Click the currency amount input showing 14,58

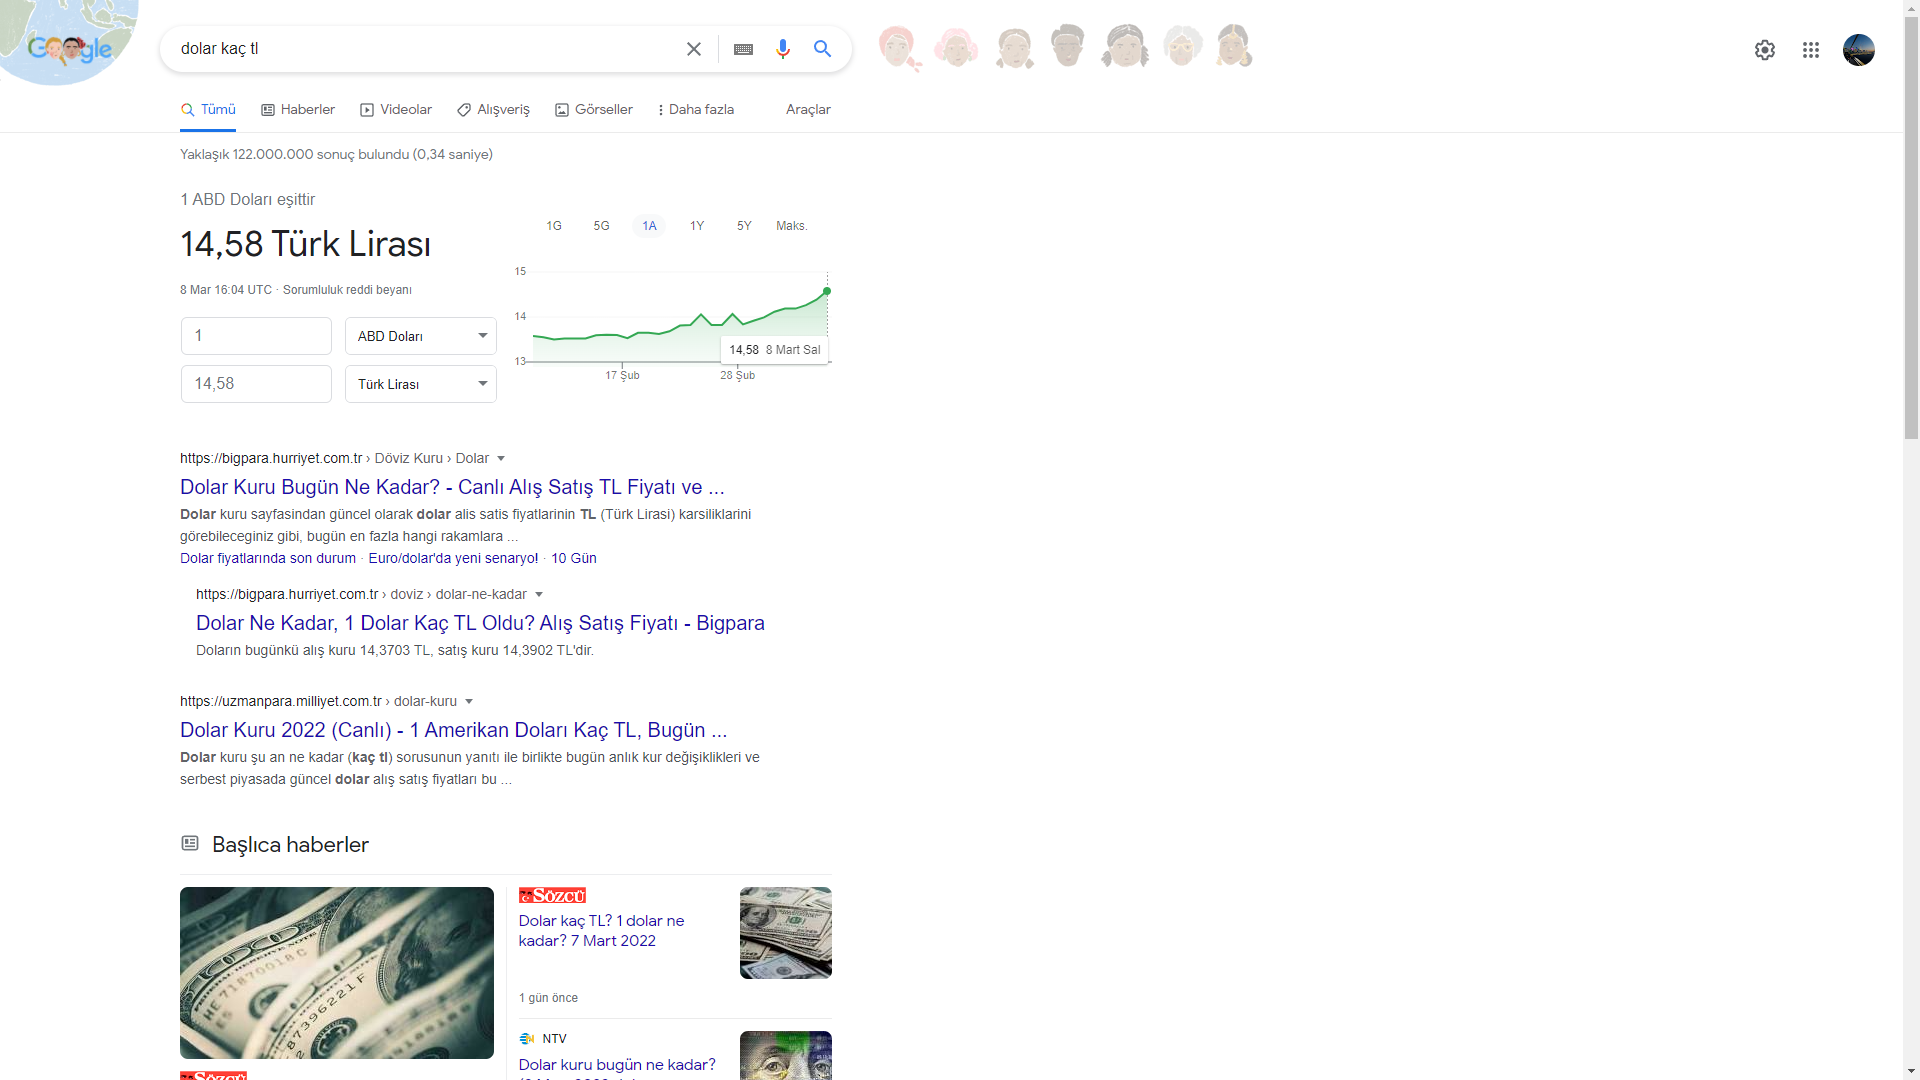click(255, 383)
